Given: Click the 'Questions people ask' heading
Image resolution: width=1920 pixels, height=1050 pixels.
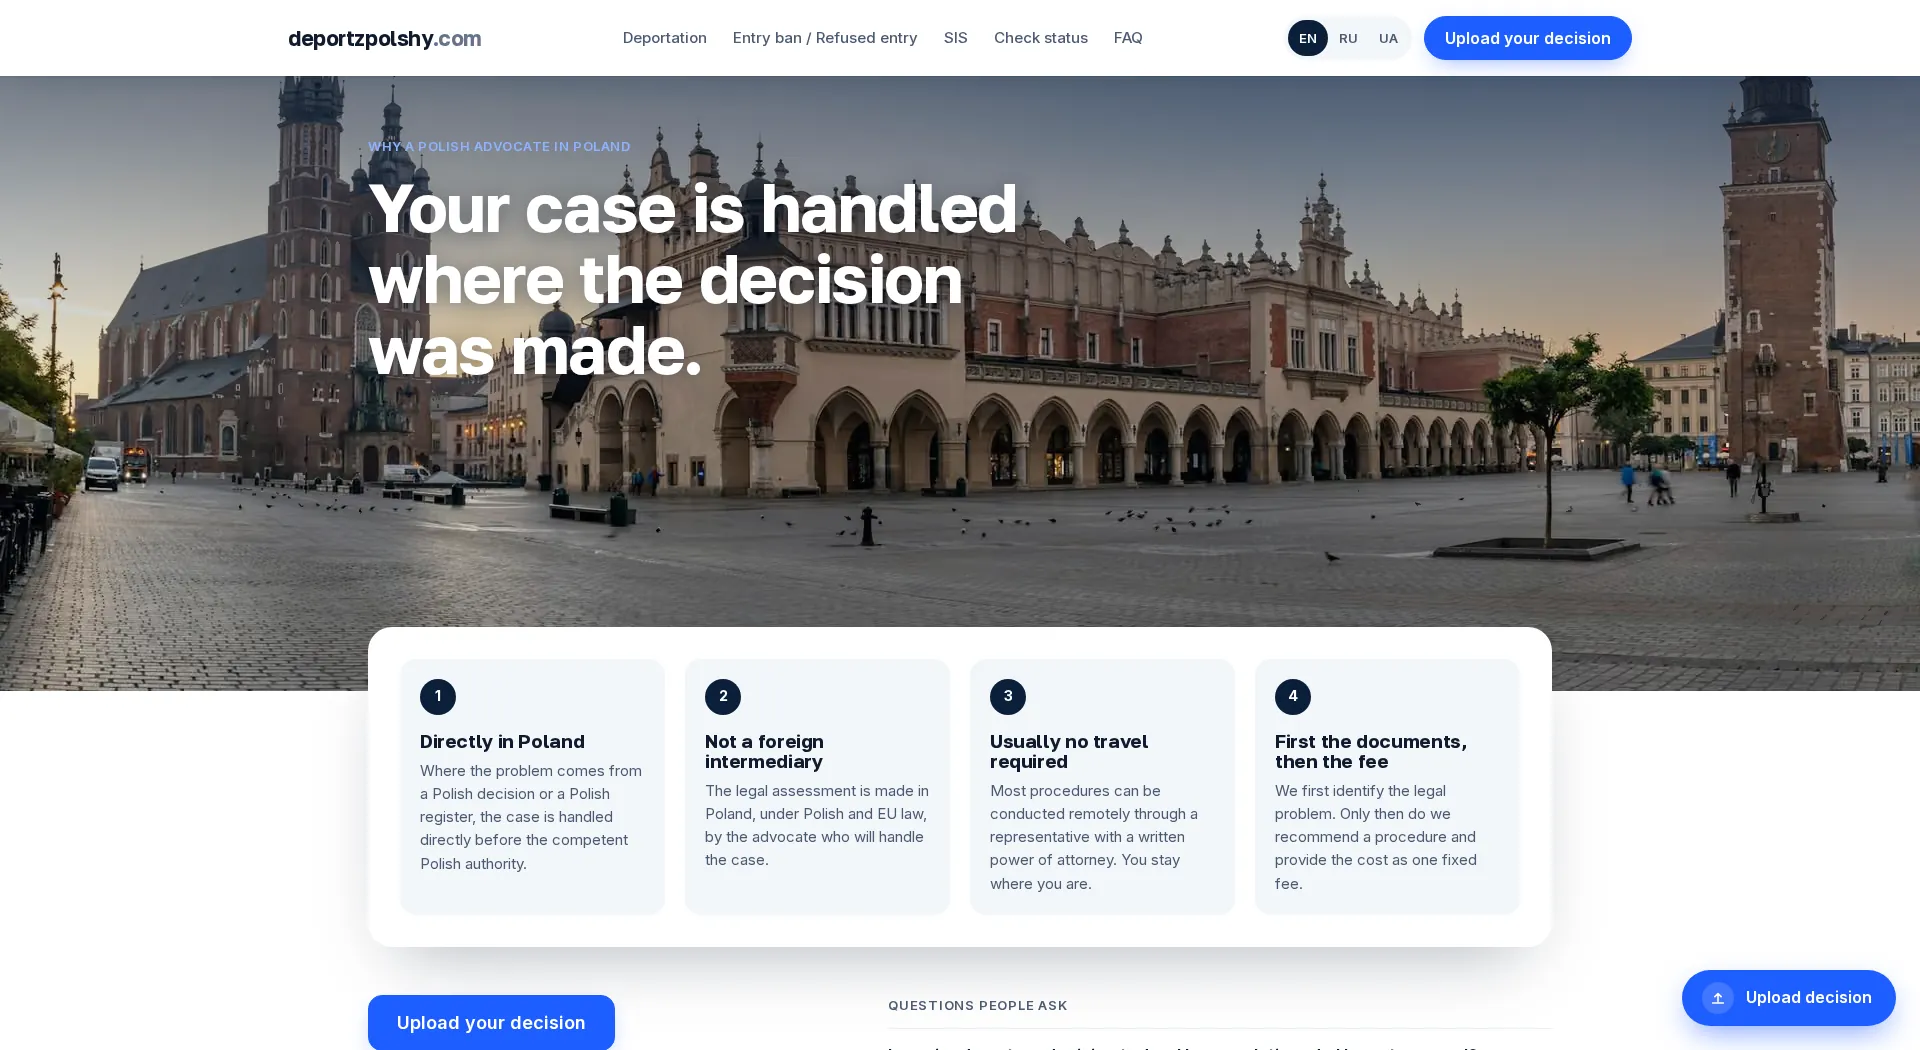Looking at the screenshot, I should click(x=977, y=1006).
